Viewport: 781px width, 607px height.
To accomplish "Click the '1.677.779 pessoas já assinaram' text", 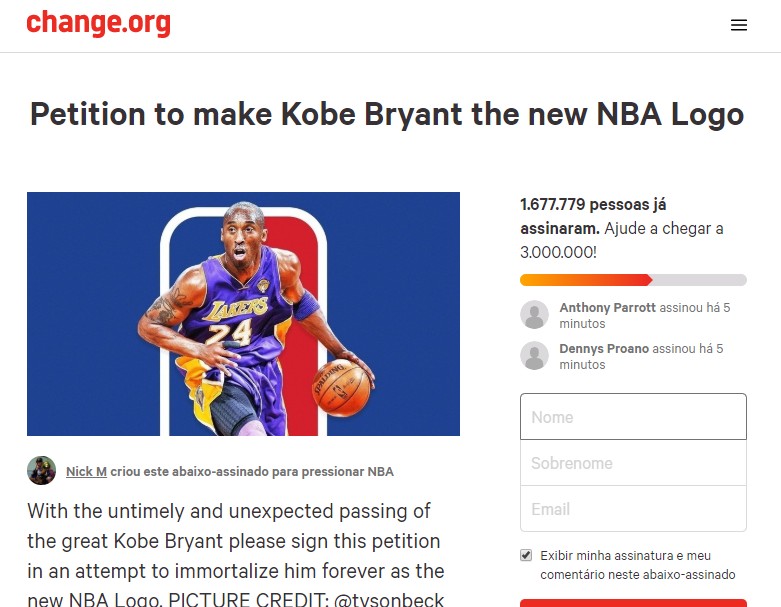I will click(593, 217).
